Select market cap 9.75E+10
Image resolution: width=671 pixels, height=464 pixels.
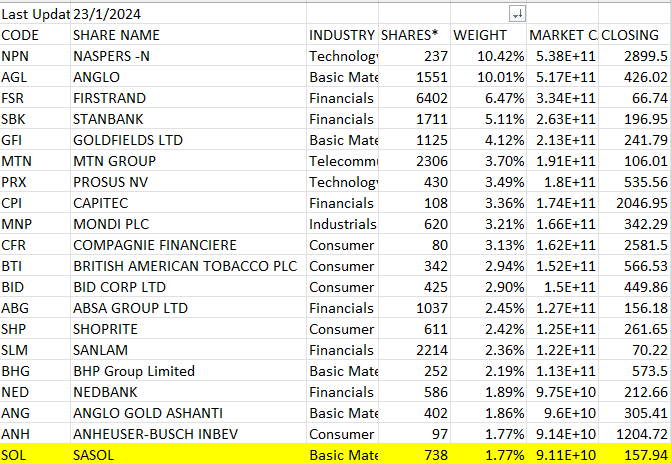click(562, 392)
